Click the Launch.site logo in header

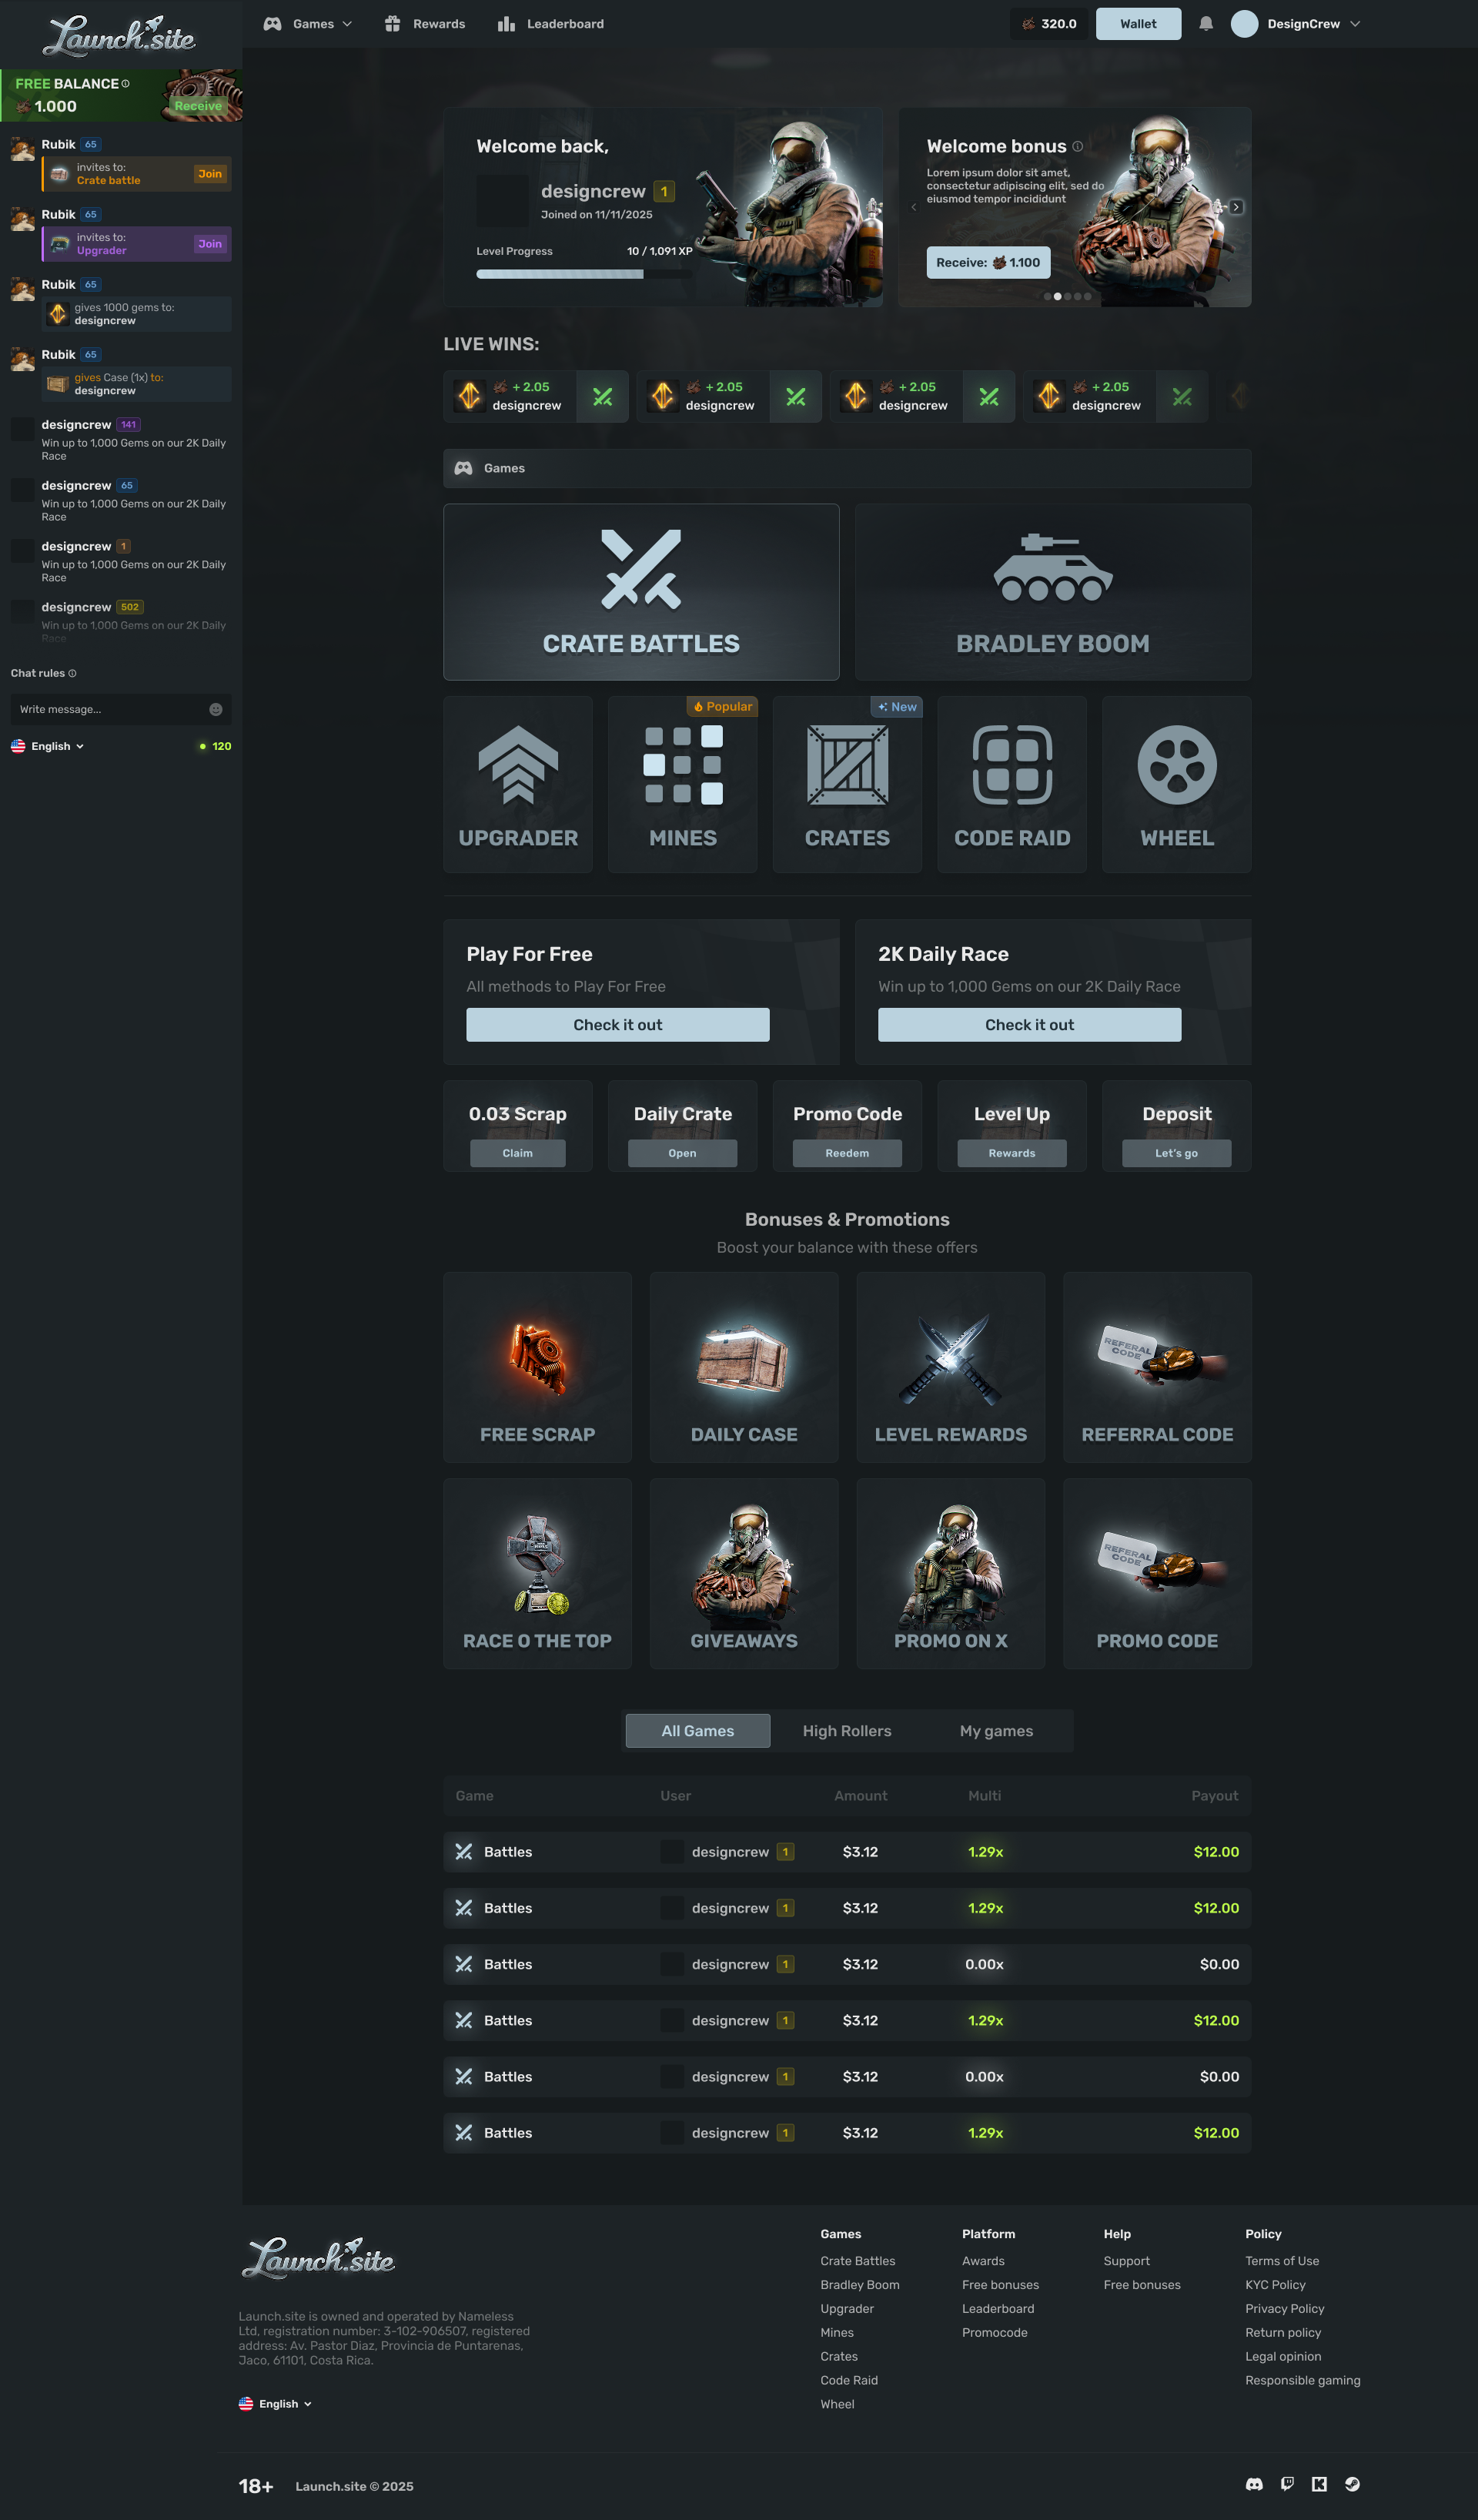point(119,35)
